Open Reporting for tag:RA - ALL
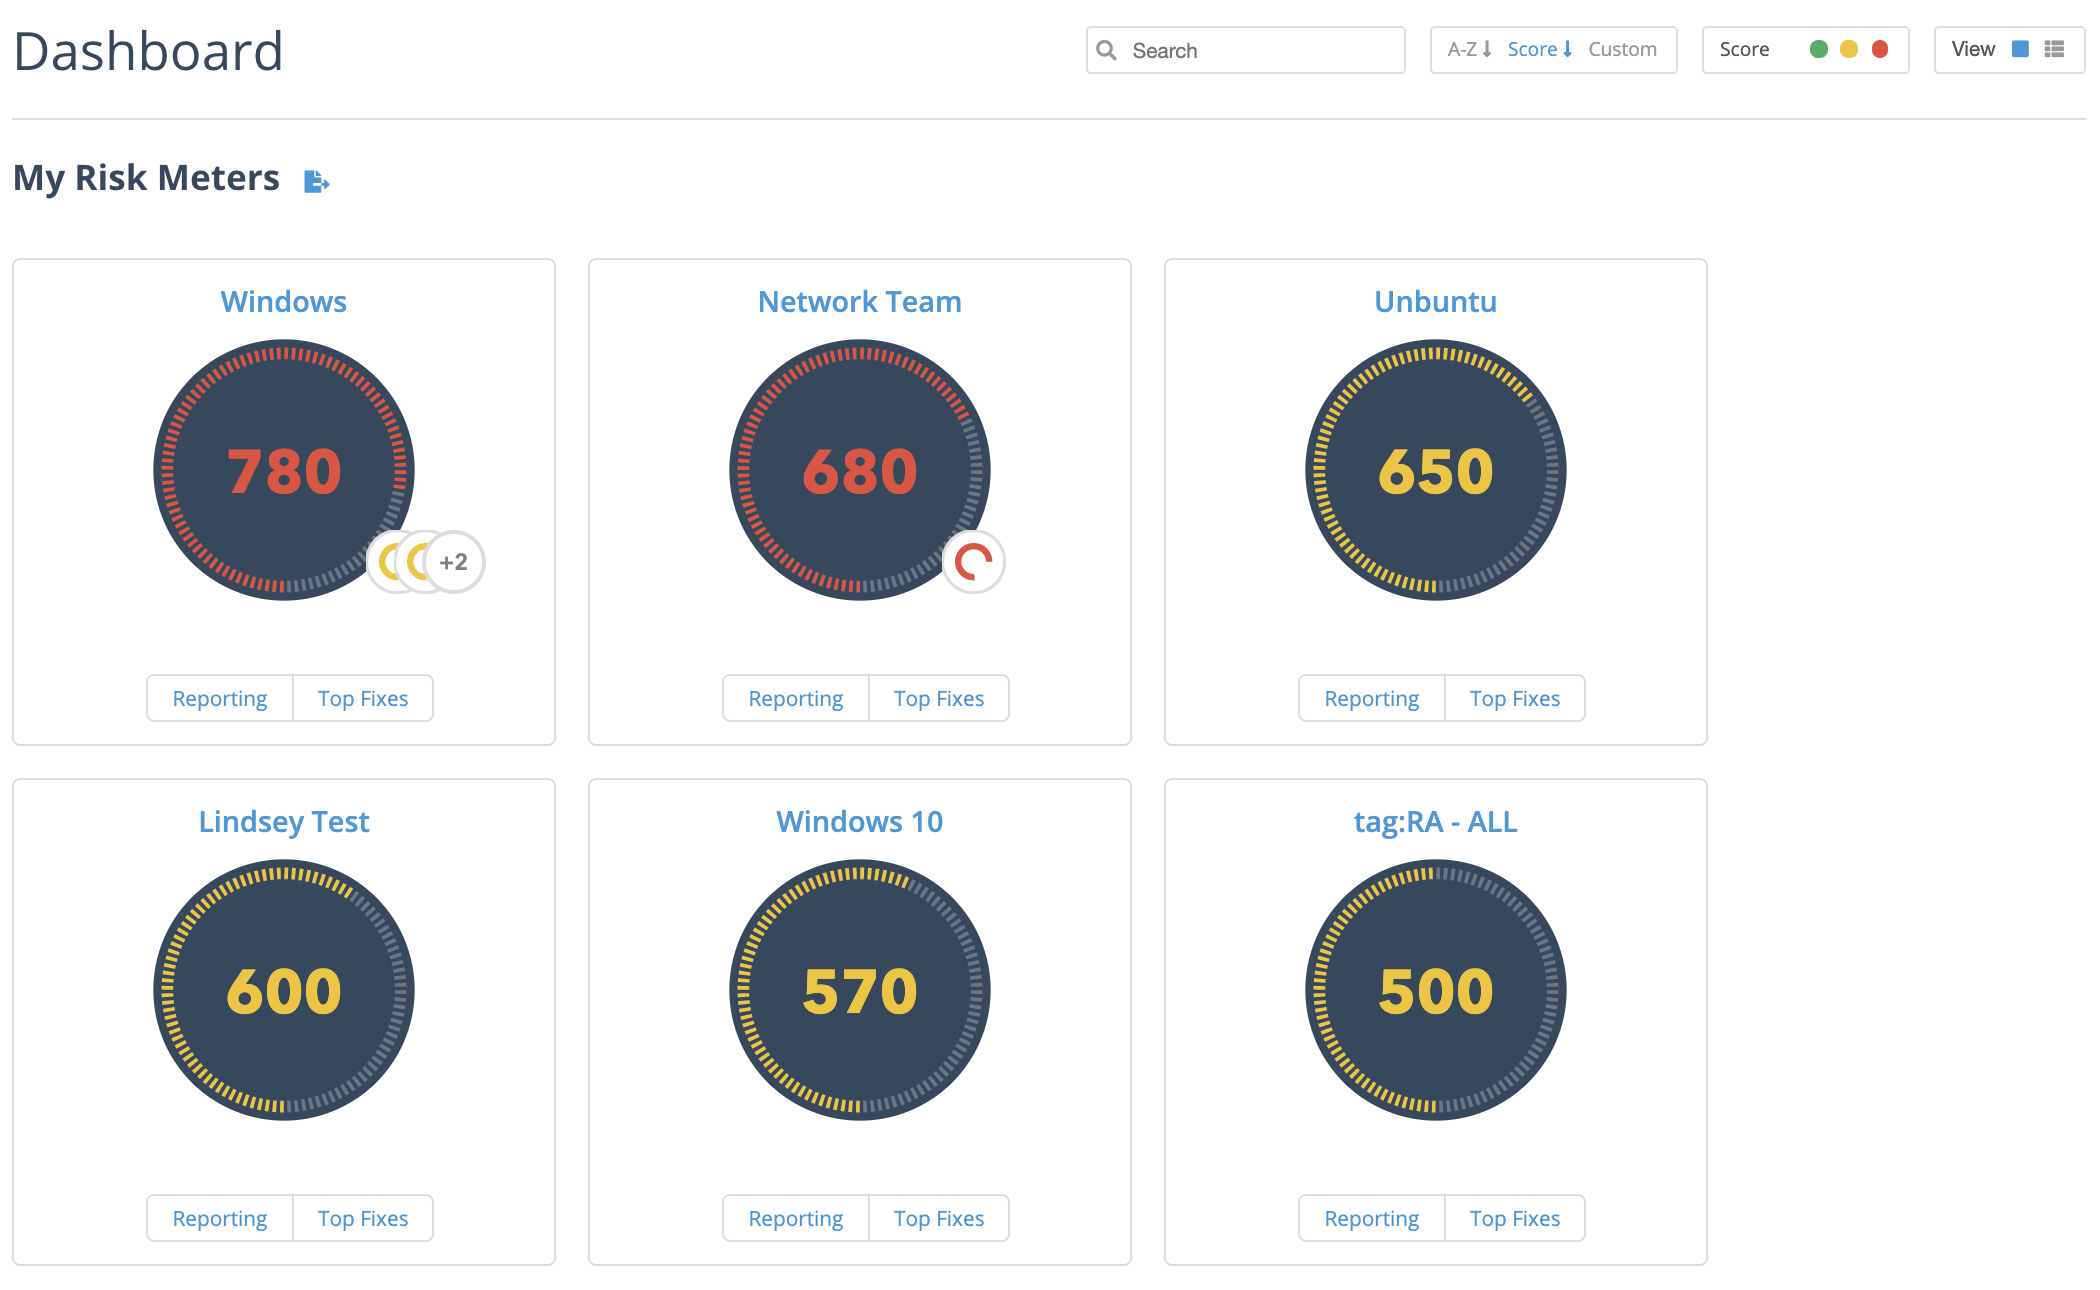The image size is (2100, 1290). 1372,1218
